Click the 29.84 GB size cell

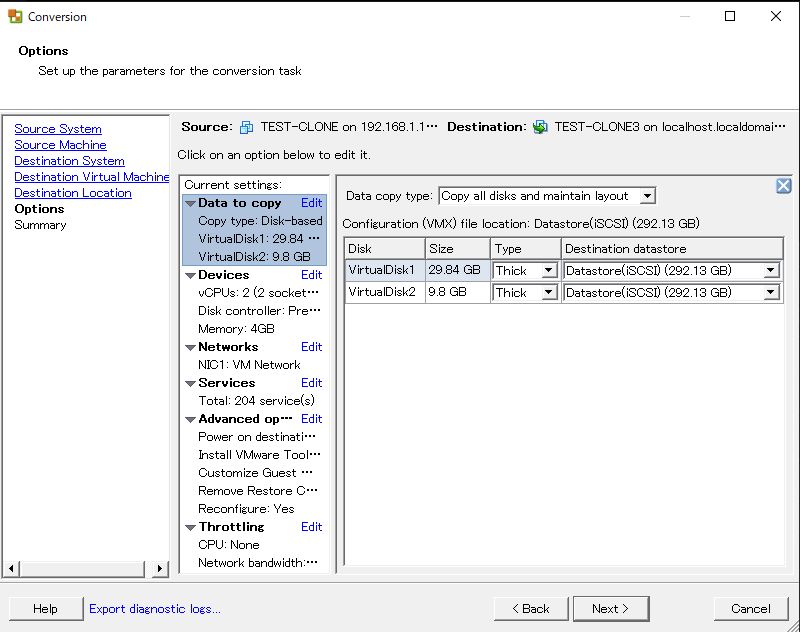click(x=458, y=270)
